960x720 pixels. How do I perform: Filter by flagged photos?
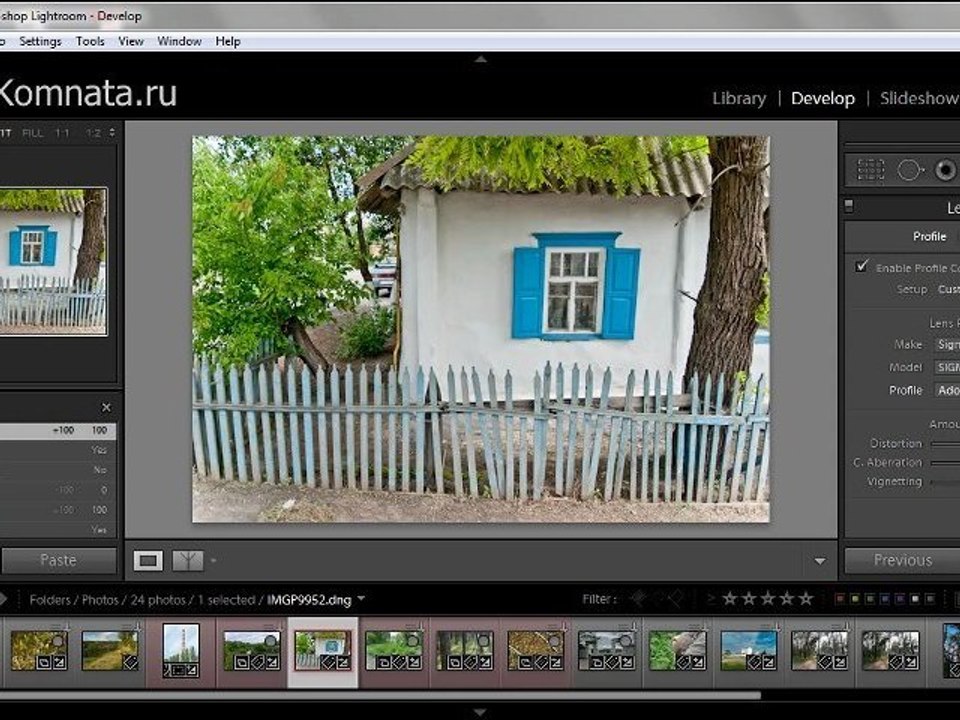(x=639, y=598)
